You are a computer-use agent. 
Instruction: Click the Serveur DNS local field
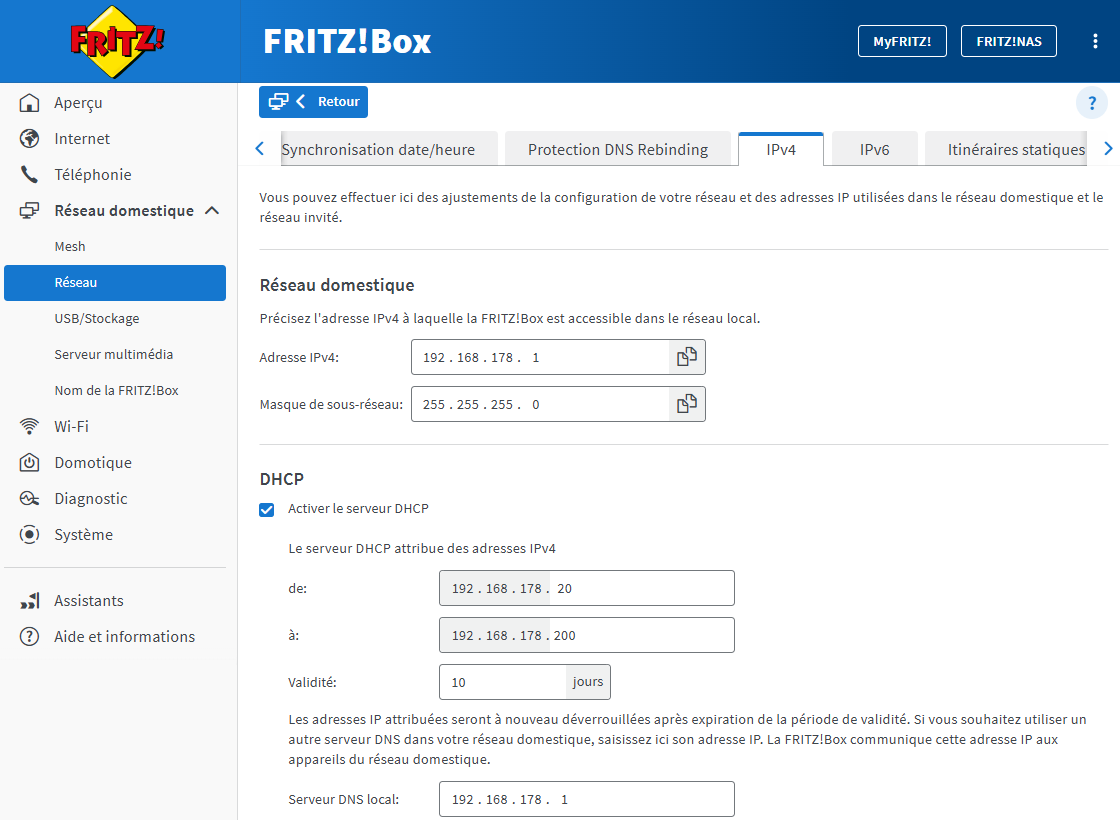586,799
